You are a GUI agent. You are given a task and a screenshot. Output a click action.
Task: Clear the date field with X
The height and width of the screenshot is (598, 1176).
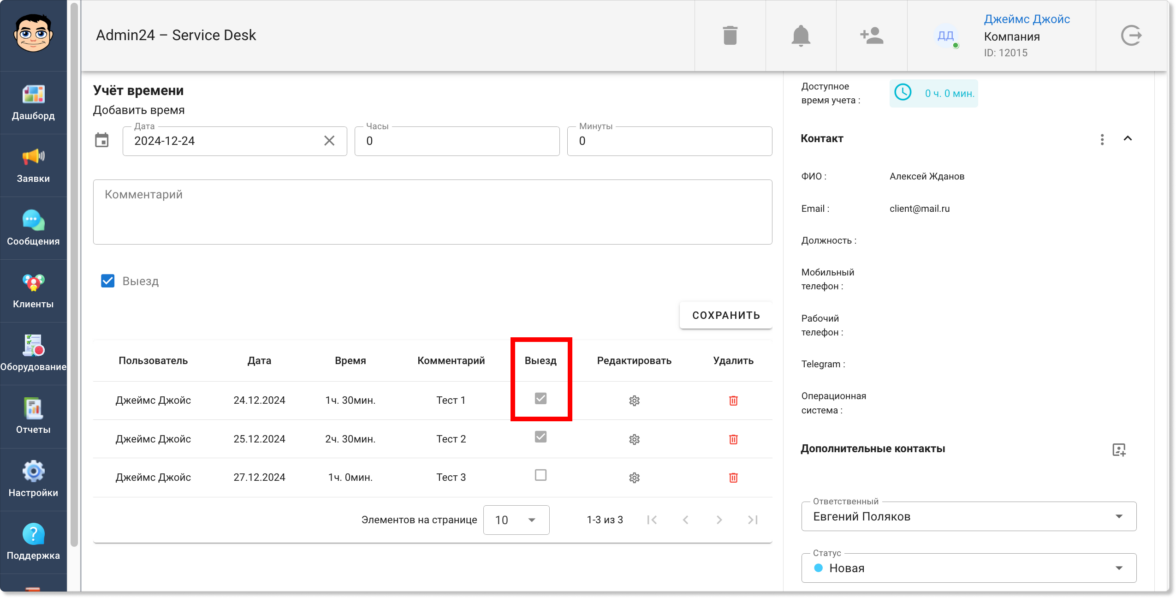pos(329,141)
